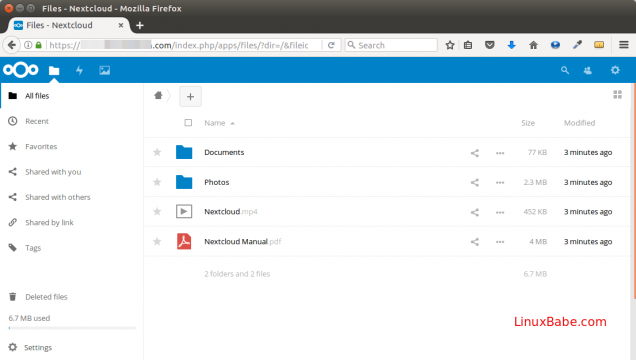Show bookmarks list icon

pos(468,45)
